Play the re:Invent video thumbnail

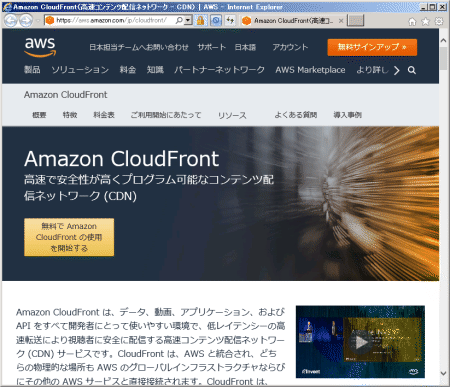pos(360,342)
